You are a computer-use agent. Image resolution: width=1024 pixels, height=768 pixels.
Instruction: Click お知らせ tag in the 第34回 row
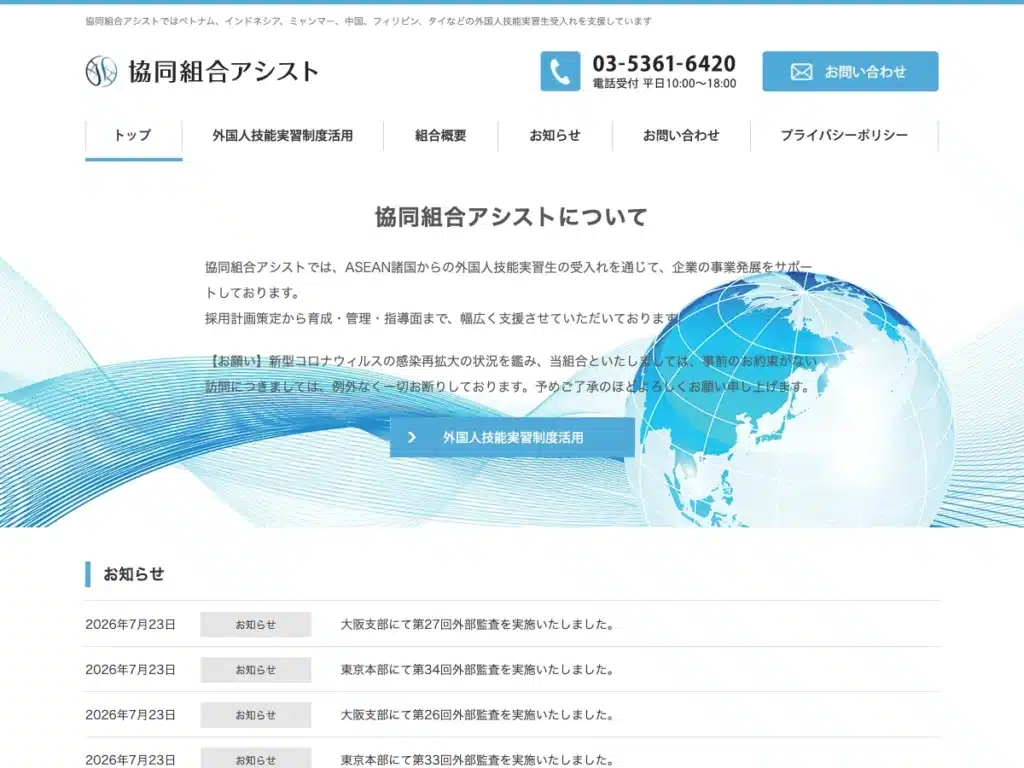pos(255,669)
